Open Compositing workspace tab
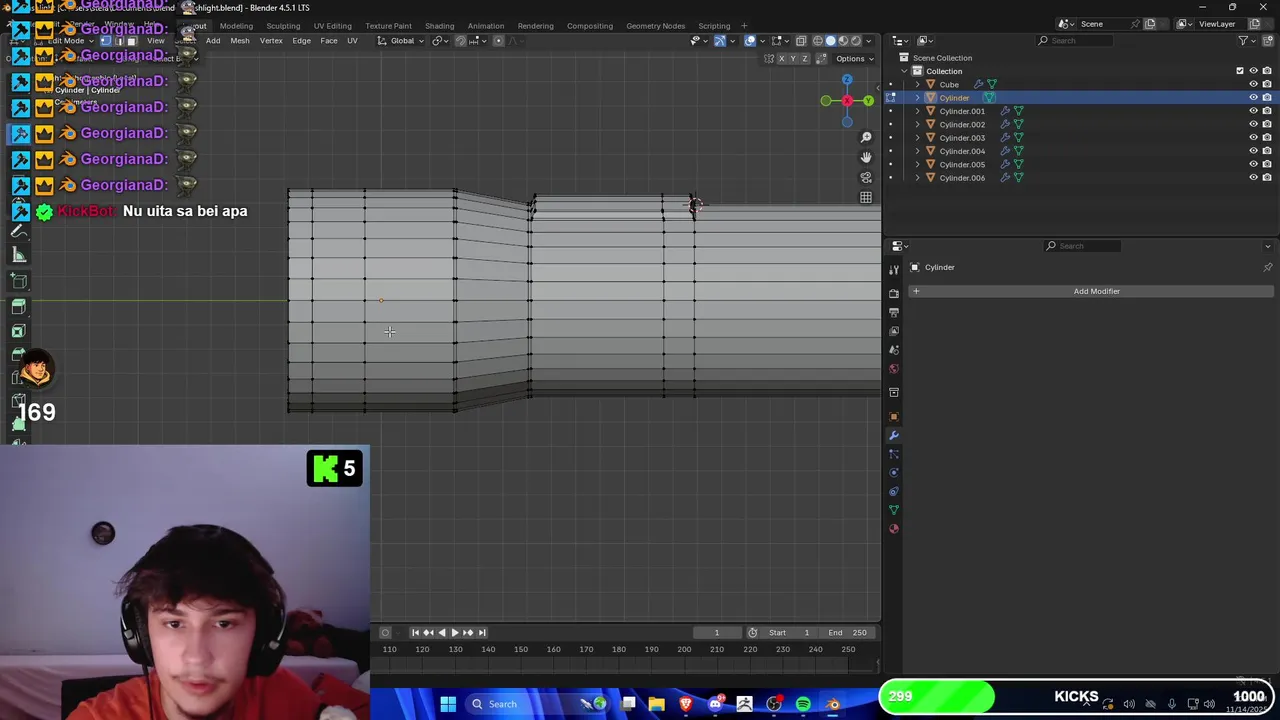Screen dimensions: 1280x720 [589, 25]
